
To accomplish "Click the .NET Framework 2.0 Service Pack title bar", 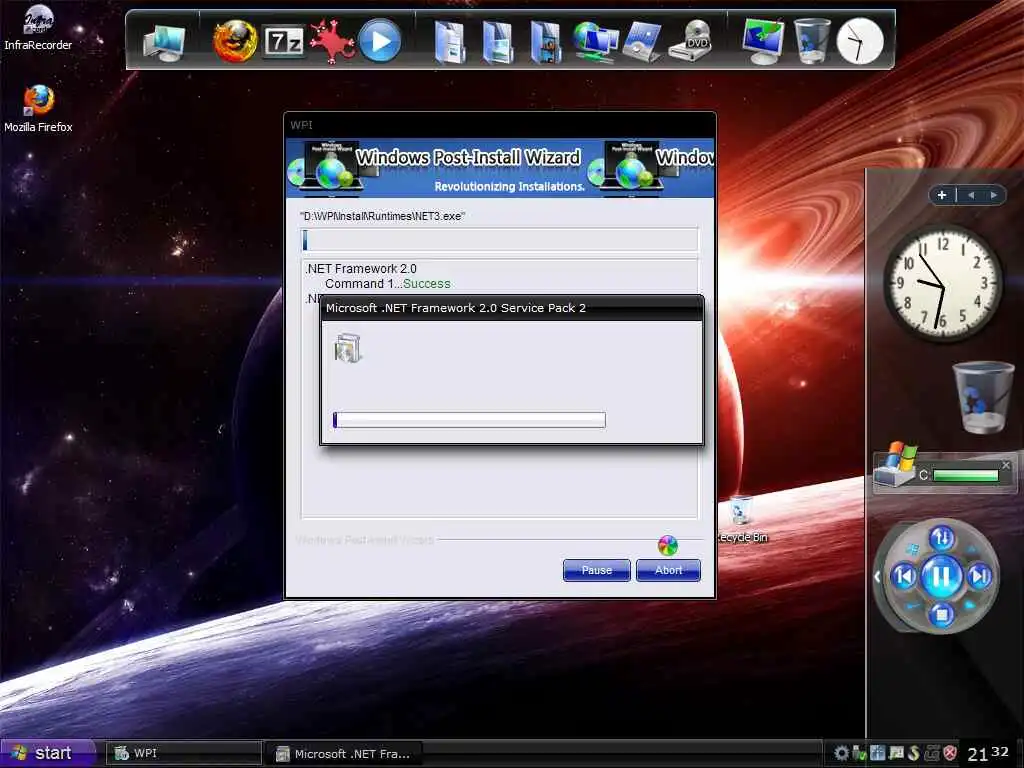I will (511, 308).
